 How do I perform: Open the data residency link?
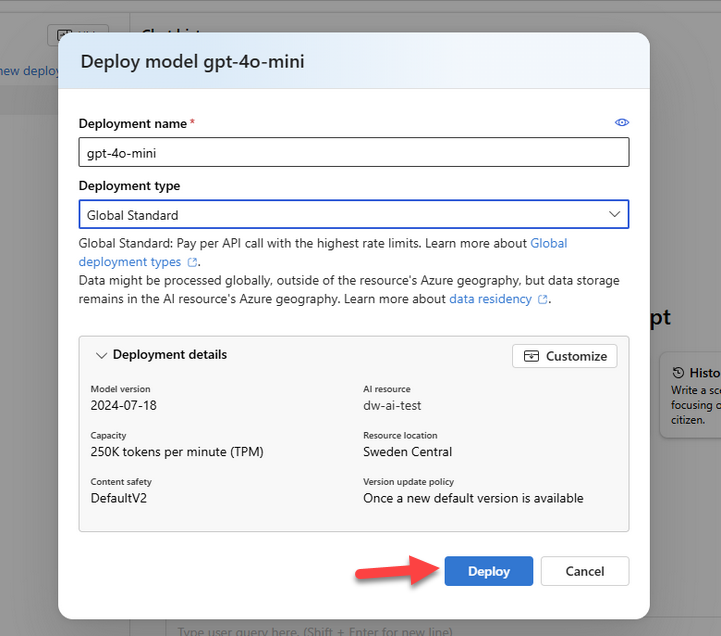[x=490, y=299]
